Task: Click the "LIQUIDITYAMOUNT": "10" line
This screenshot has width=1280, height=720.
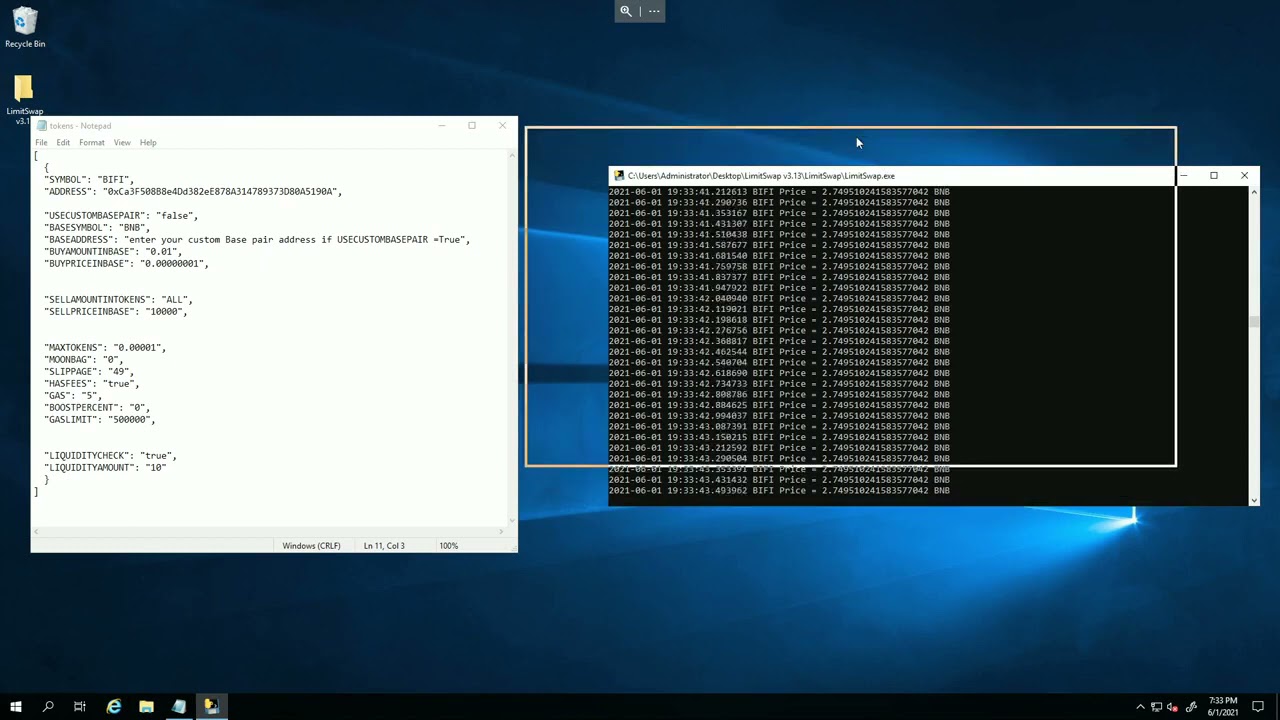Action: (x=105, y=468)
